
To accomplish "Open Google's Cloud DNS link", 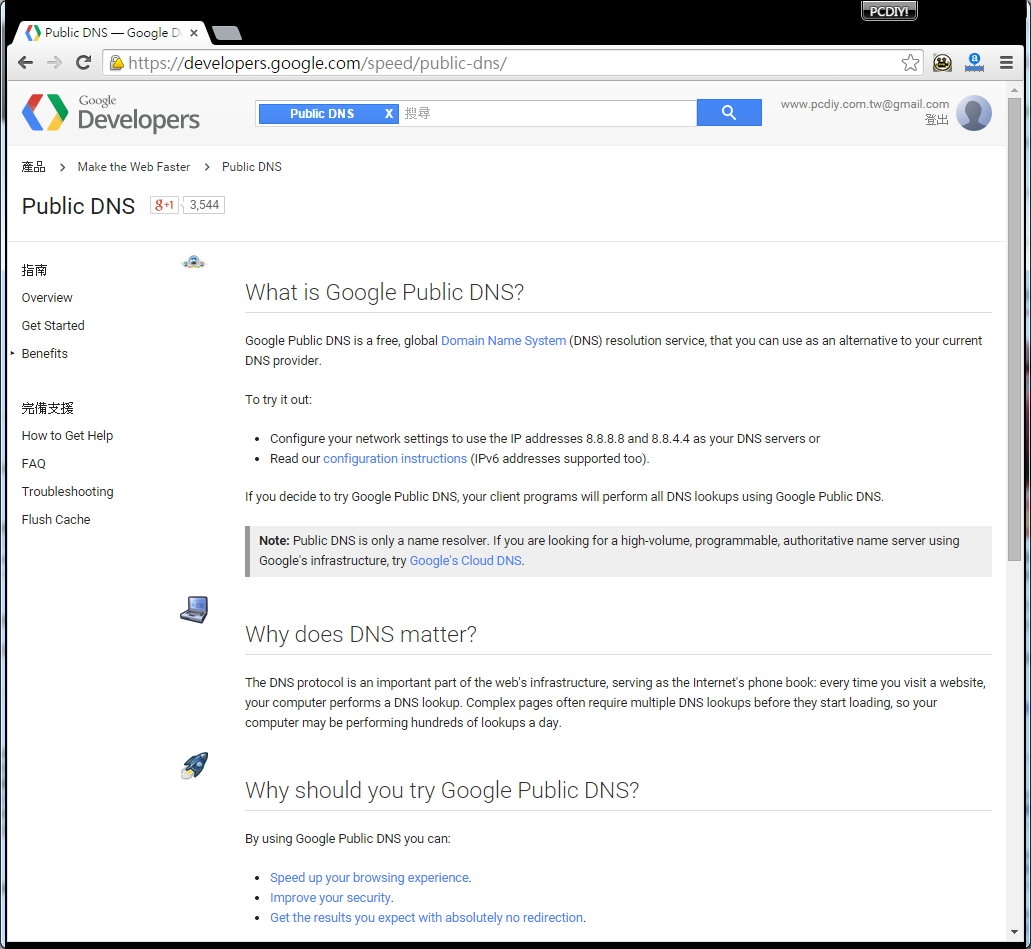I will [x=466, y=560].
